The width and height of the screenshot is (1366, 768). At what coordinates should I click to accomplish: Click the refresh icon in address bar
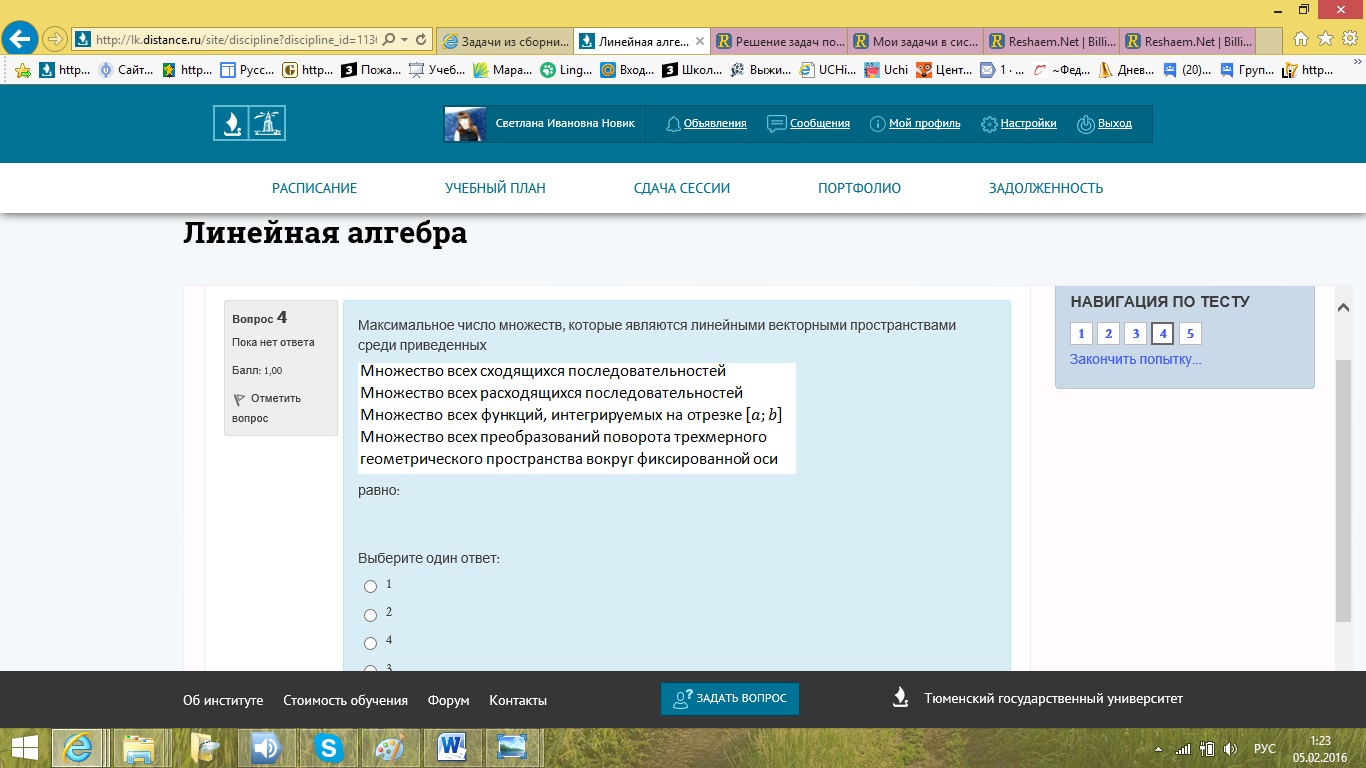421,40
